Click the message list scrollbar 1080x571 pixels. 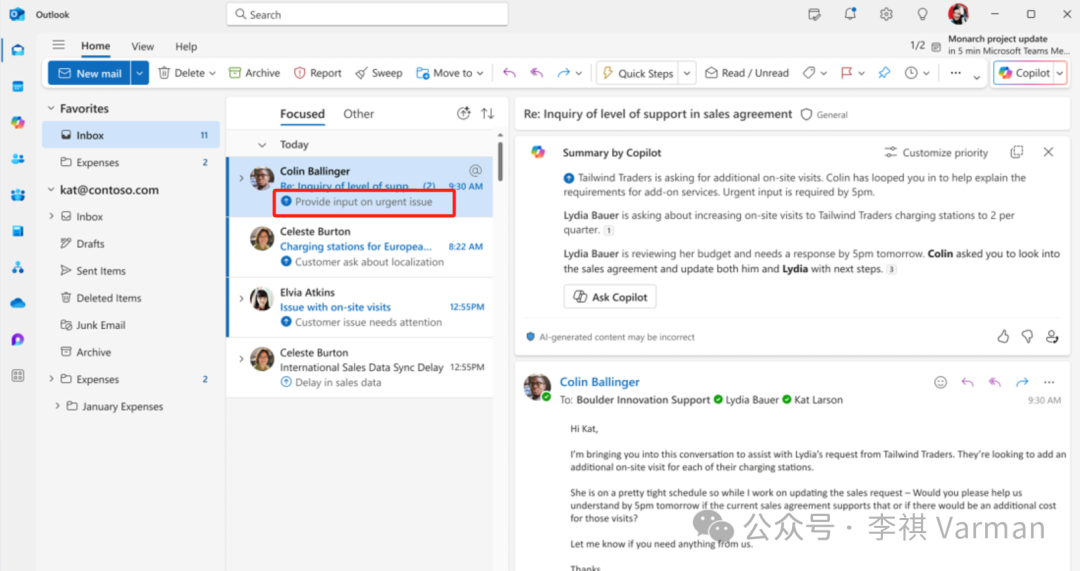(x=500, y=162)
